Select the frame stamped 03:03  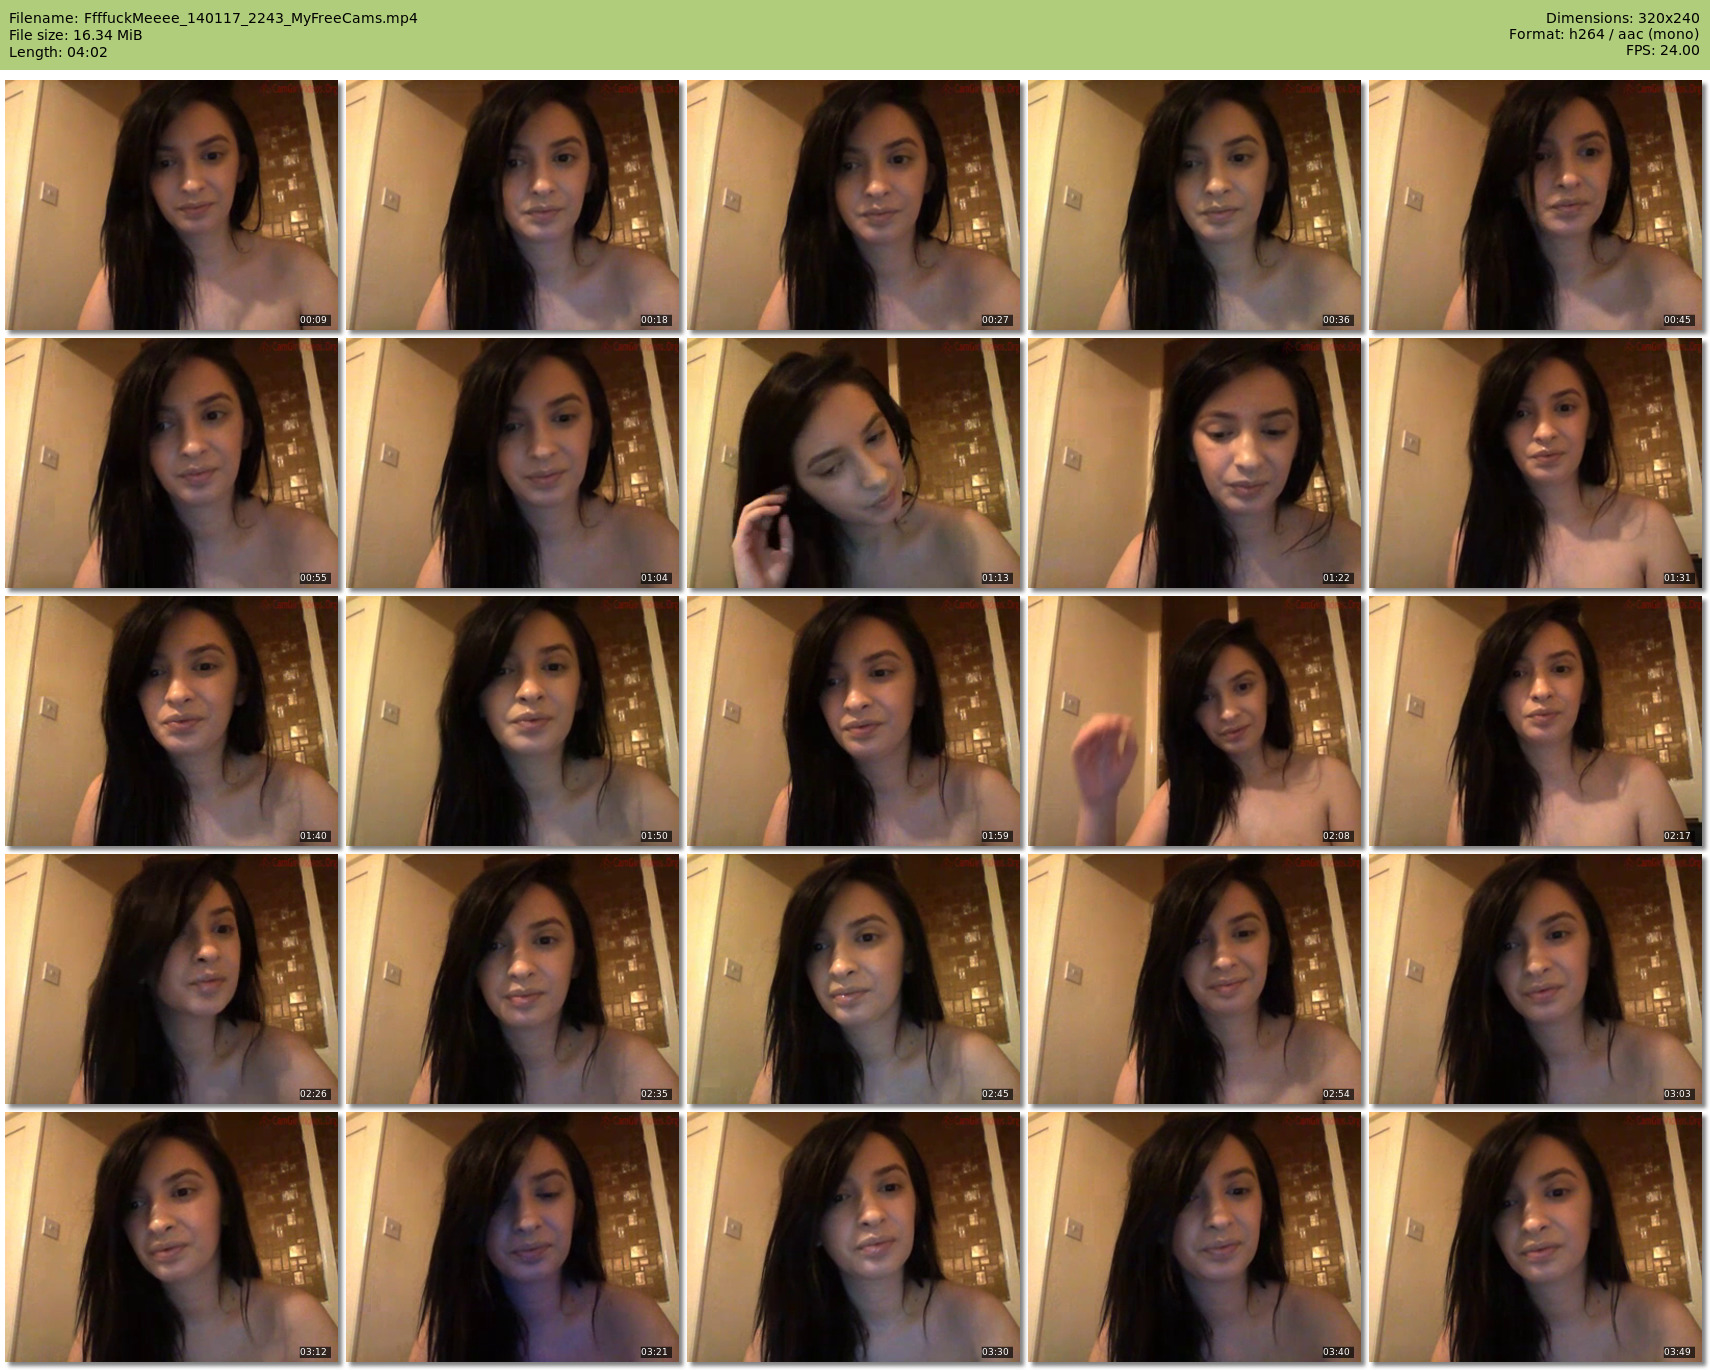tap(1536, 979)
